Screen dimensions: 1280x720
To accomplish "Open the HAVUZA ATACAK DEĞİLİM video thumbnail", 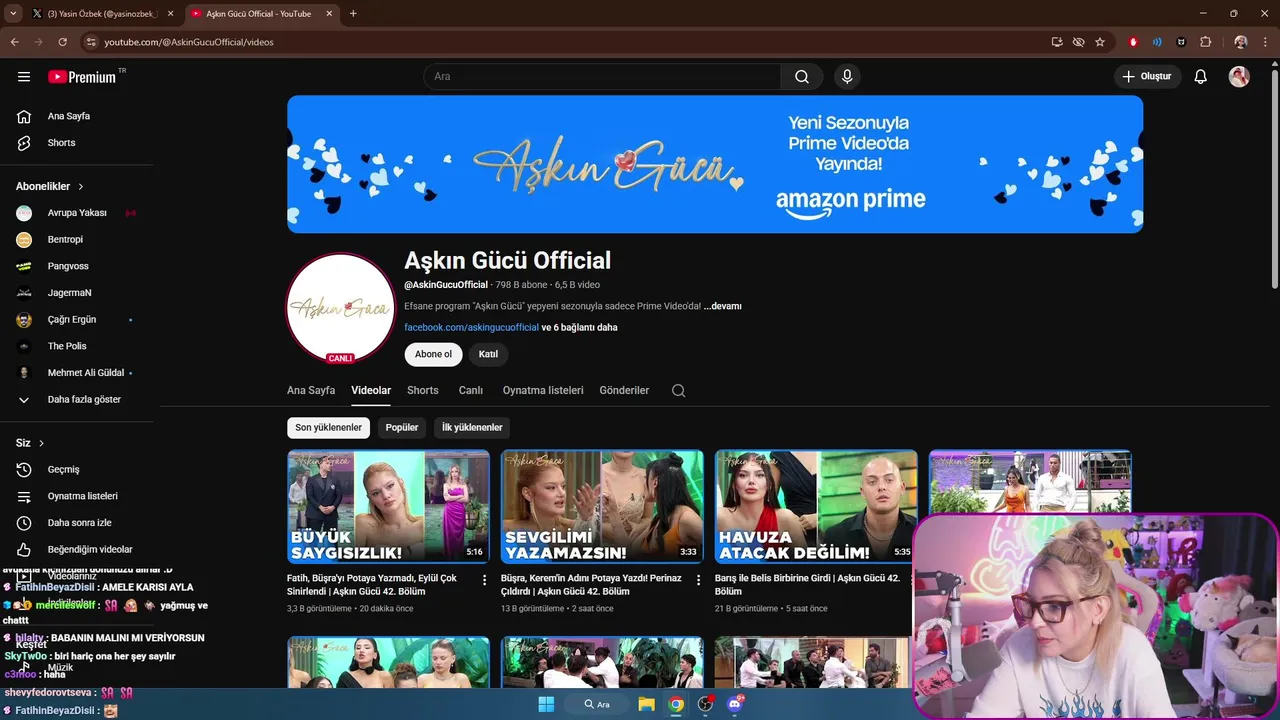I will tap(816, 507).
